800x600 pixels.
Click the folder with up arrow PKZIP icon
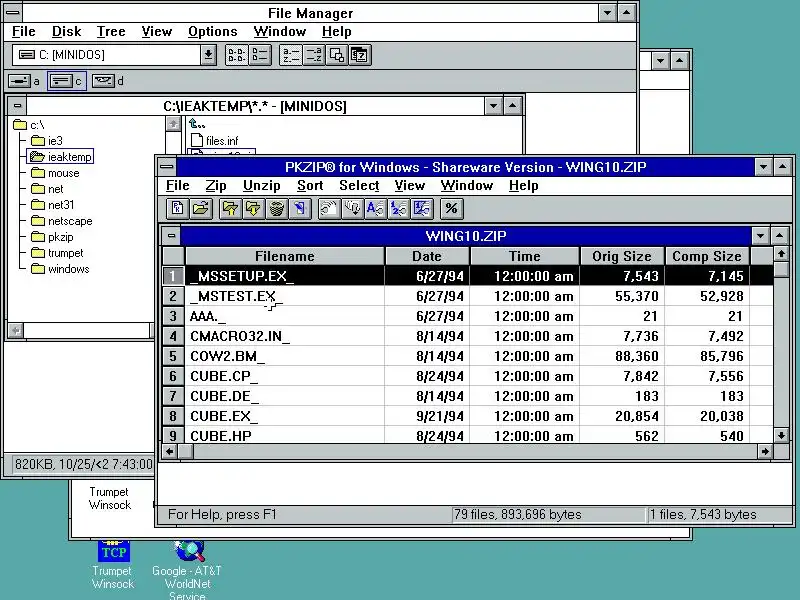tap(231, 208)
